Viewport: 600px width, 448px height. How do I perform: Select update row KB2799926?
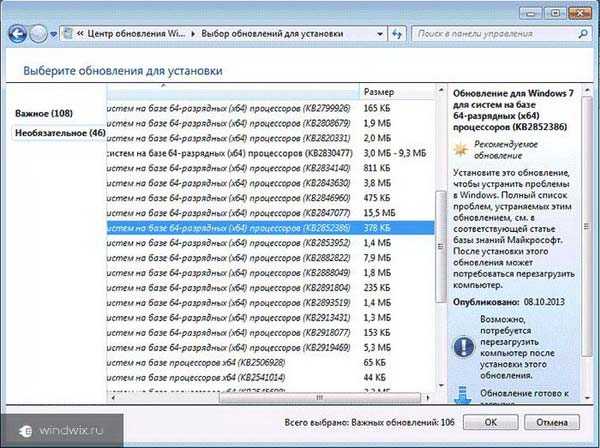pos(271,109)
